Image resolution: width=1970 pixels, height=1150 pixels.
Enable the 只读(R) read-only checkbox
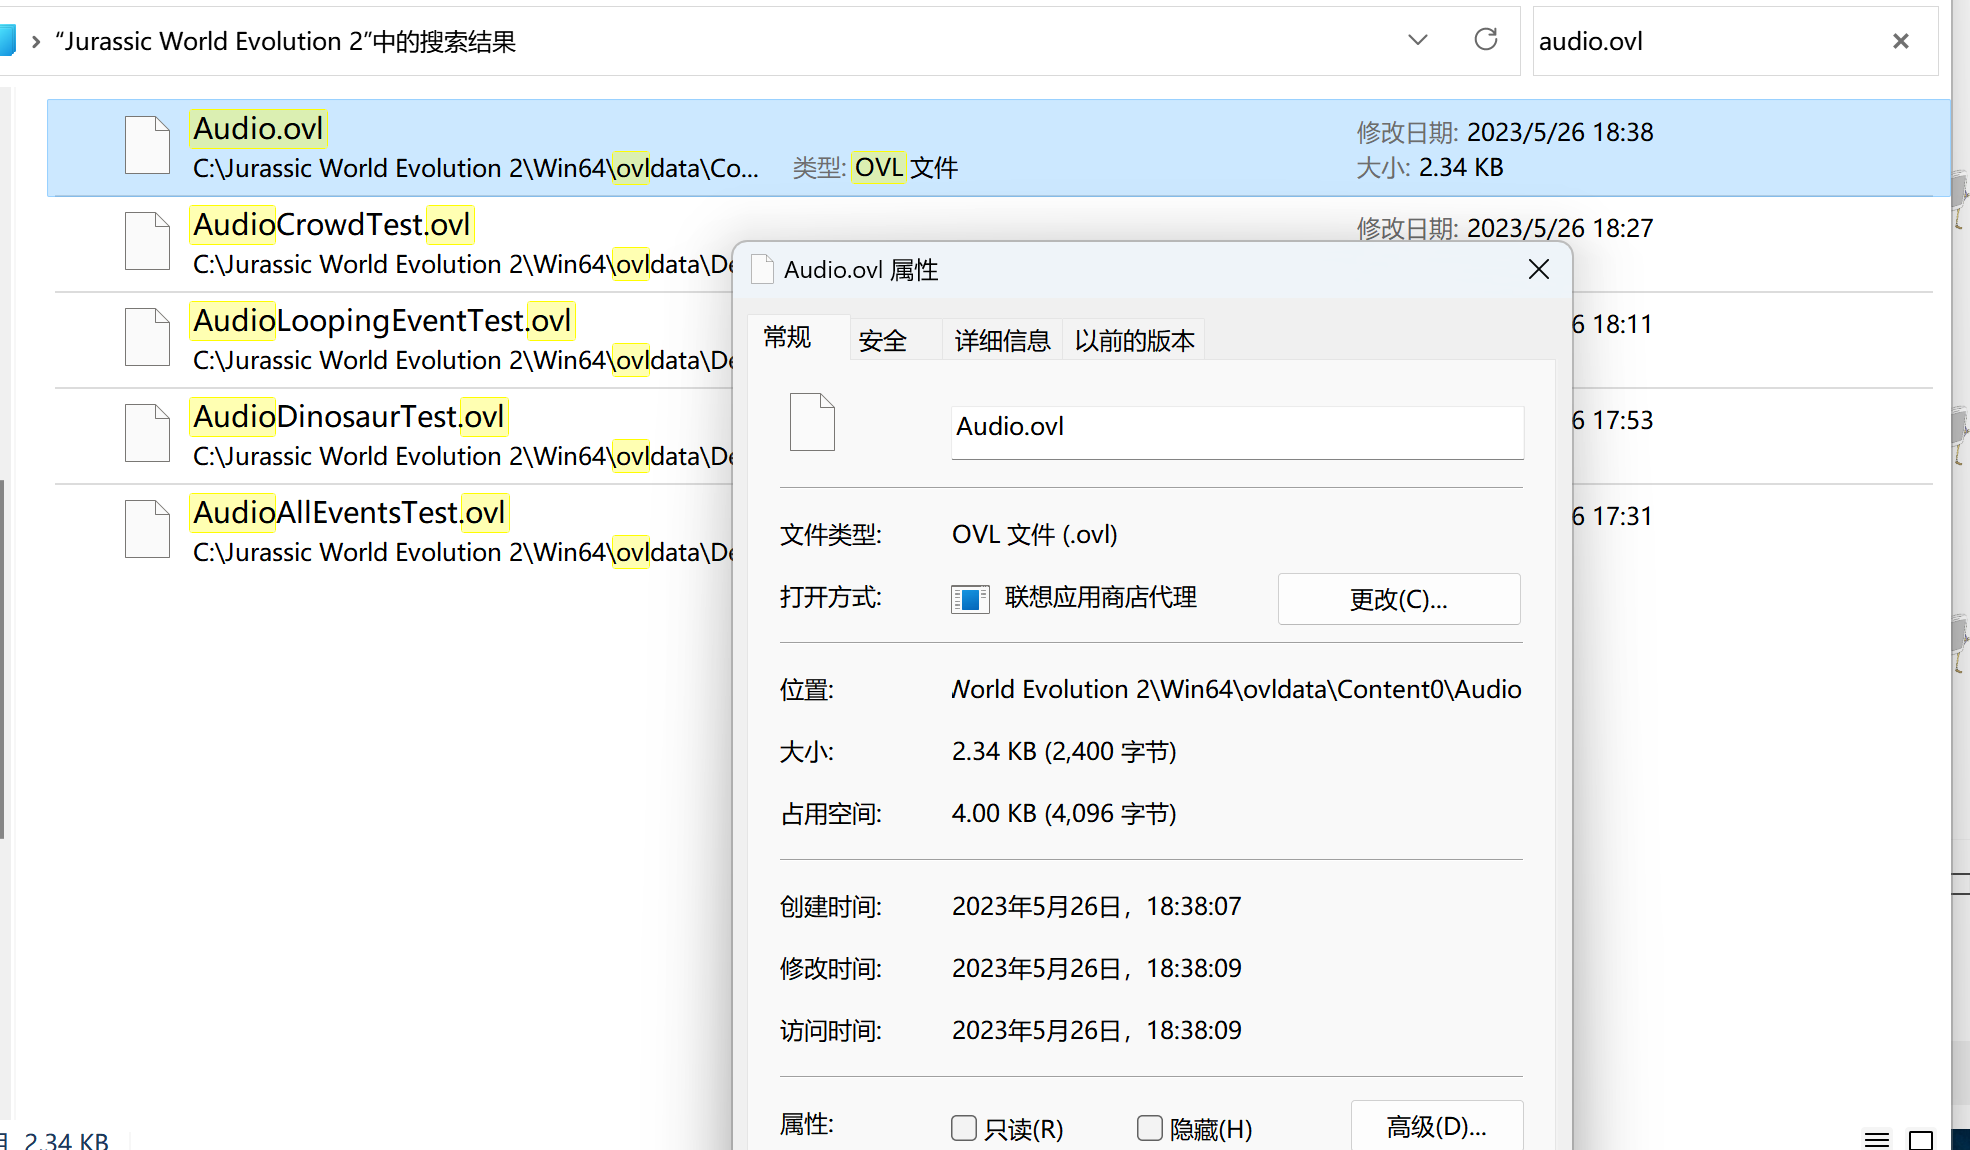point(964,1128)
